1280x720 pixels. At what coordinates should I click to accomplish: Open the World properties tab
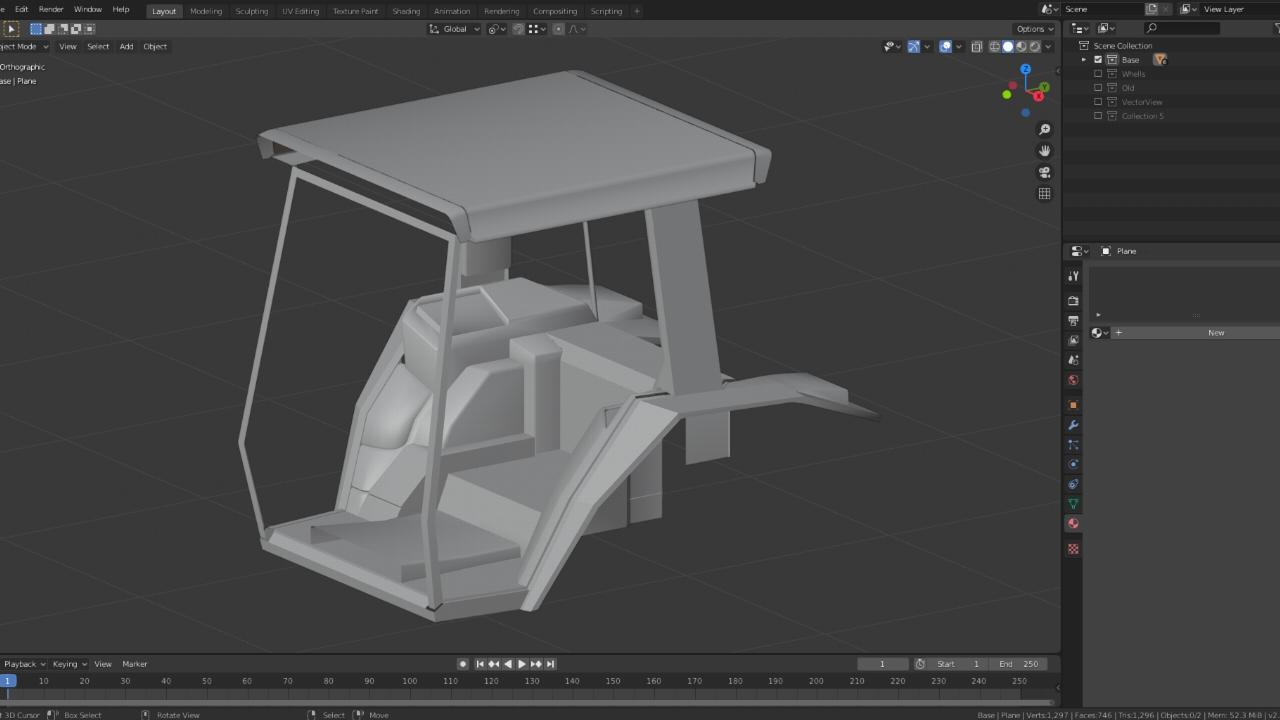[x=1073, y=380]
